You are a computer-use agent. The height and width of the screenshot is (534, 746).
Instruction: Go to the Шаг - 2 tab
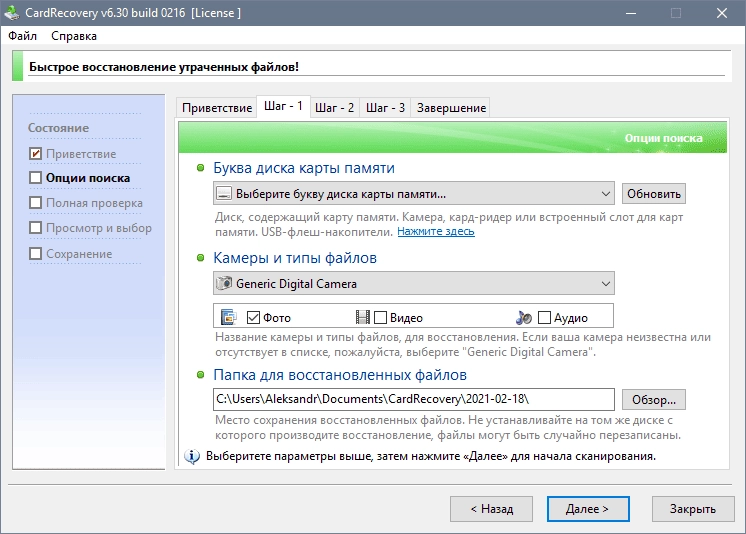335,108
